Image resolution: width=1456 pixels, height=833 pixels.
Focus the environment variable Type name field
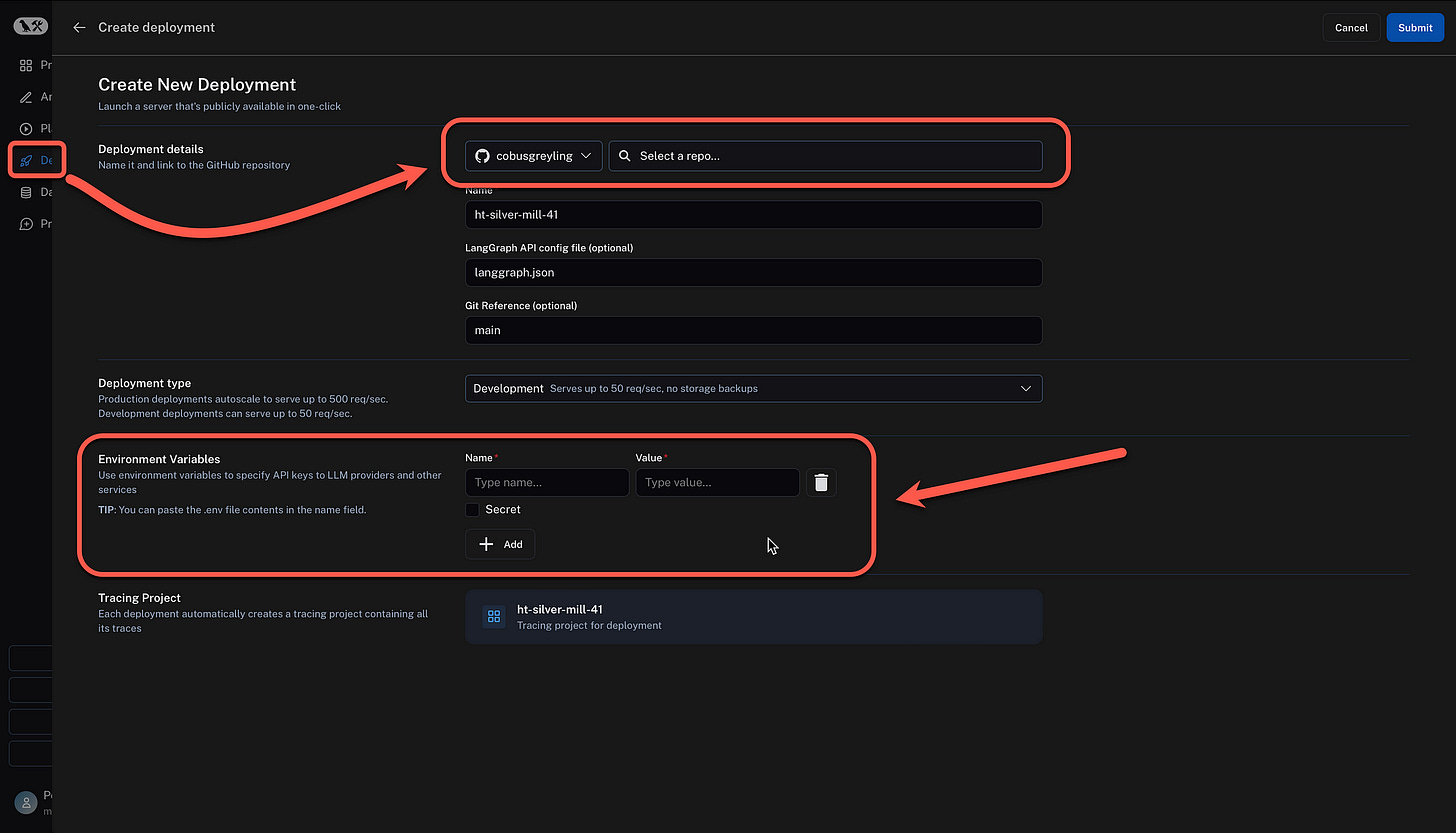coord(547,483)
